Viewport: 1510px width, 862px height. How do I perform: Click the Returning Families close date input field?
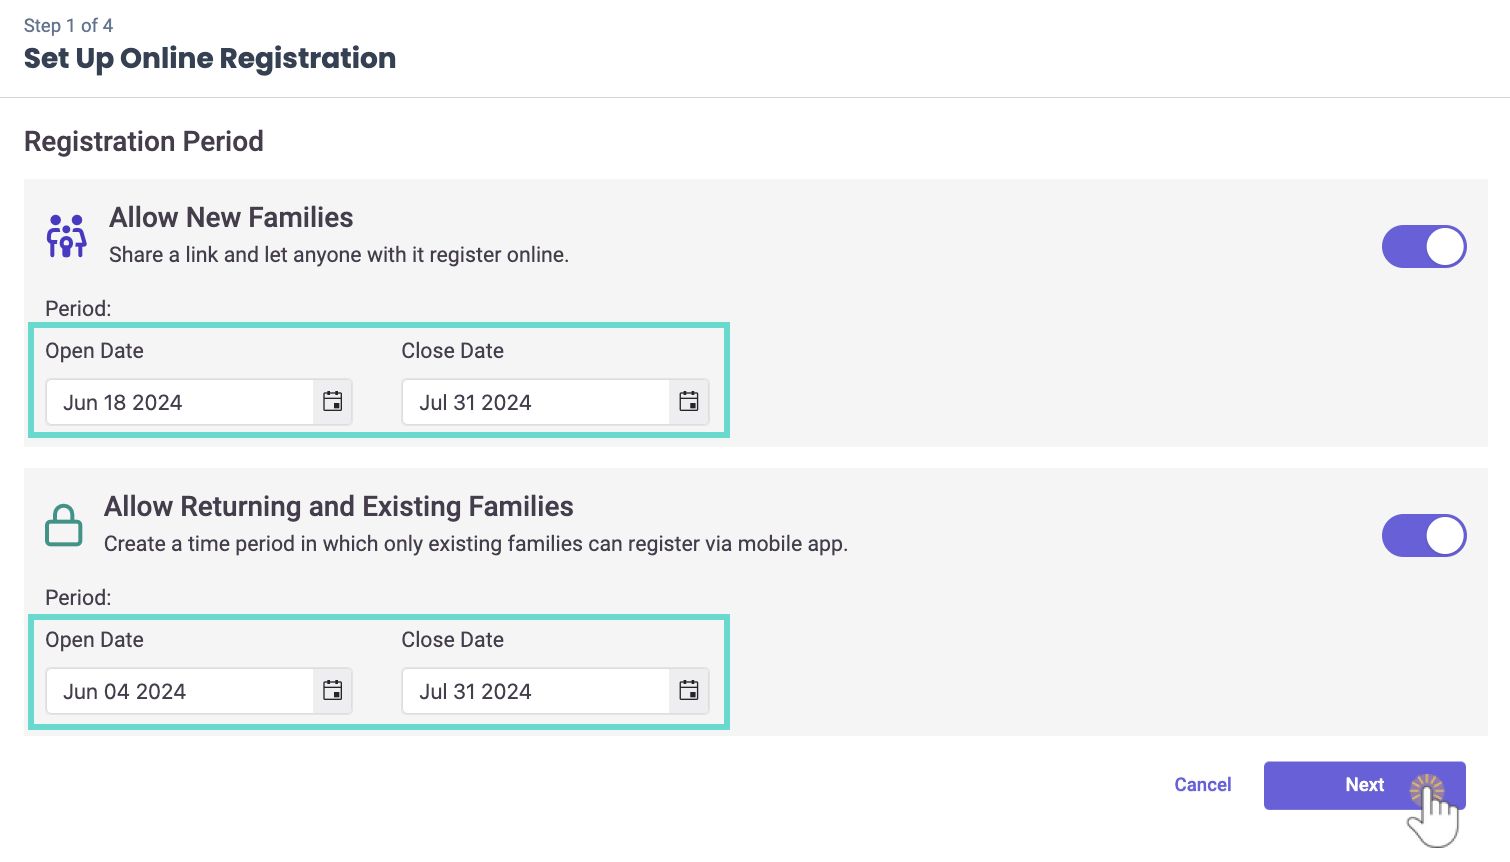(535, 691)
